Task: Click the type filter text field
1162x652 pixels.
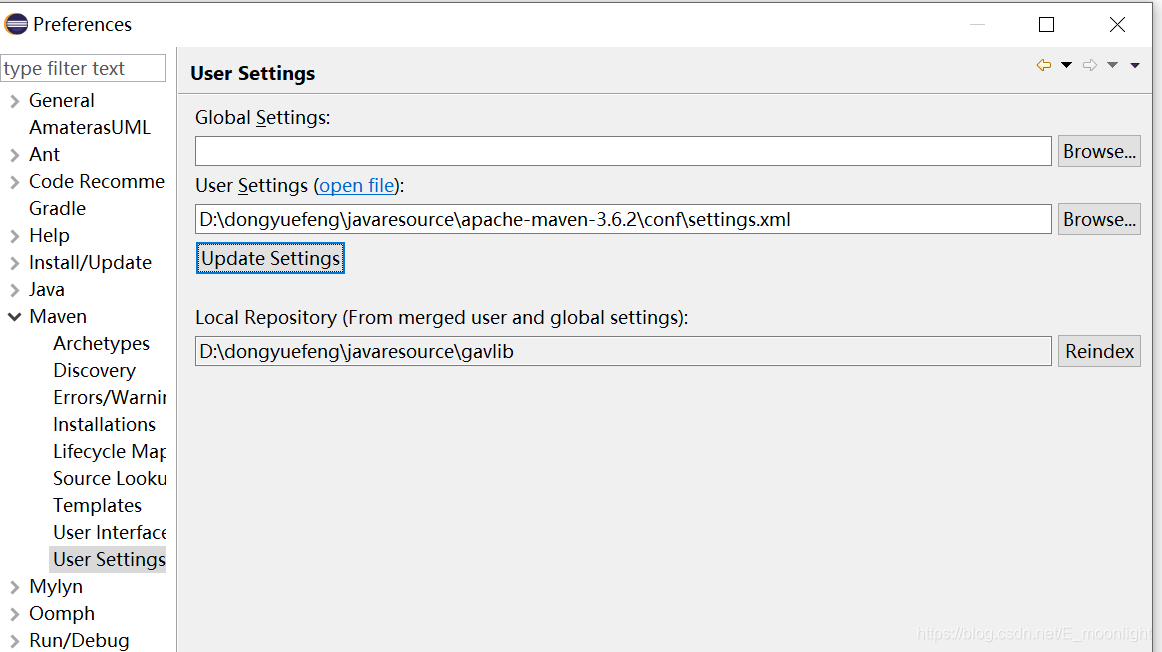Action: 83,68
